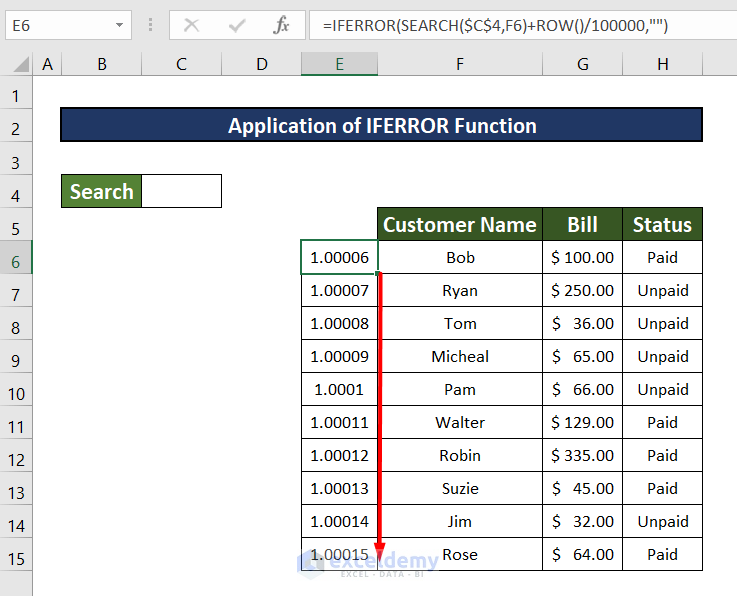This screenshot has width=737, height=596.
Task: Click the Cancel X formula icon
Action: click(x=191, y=26)
